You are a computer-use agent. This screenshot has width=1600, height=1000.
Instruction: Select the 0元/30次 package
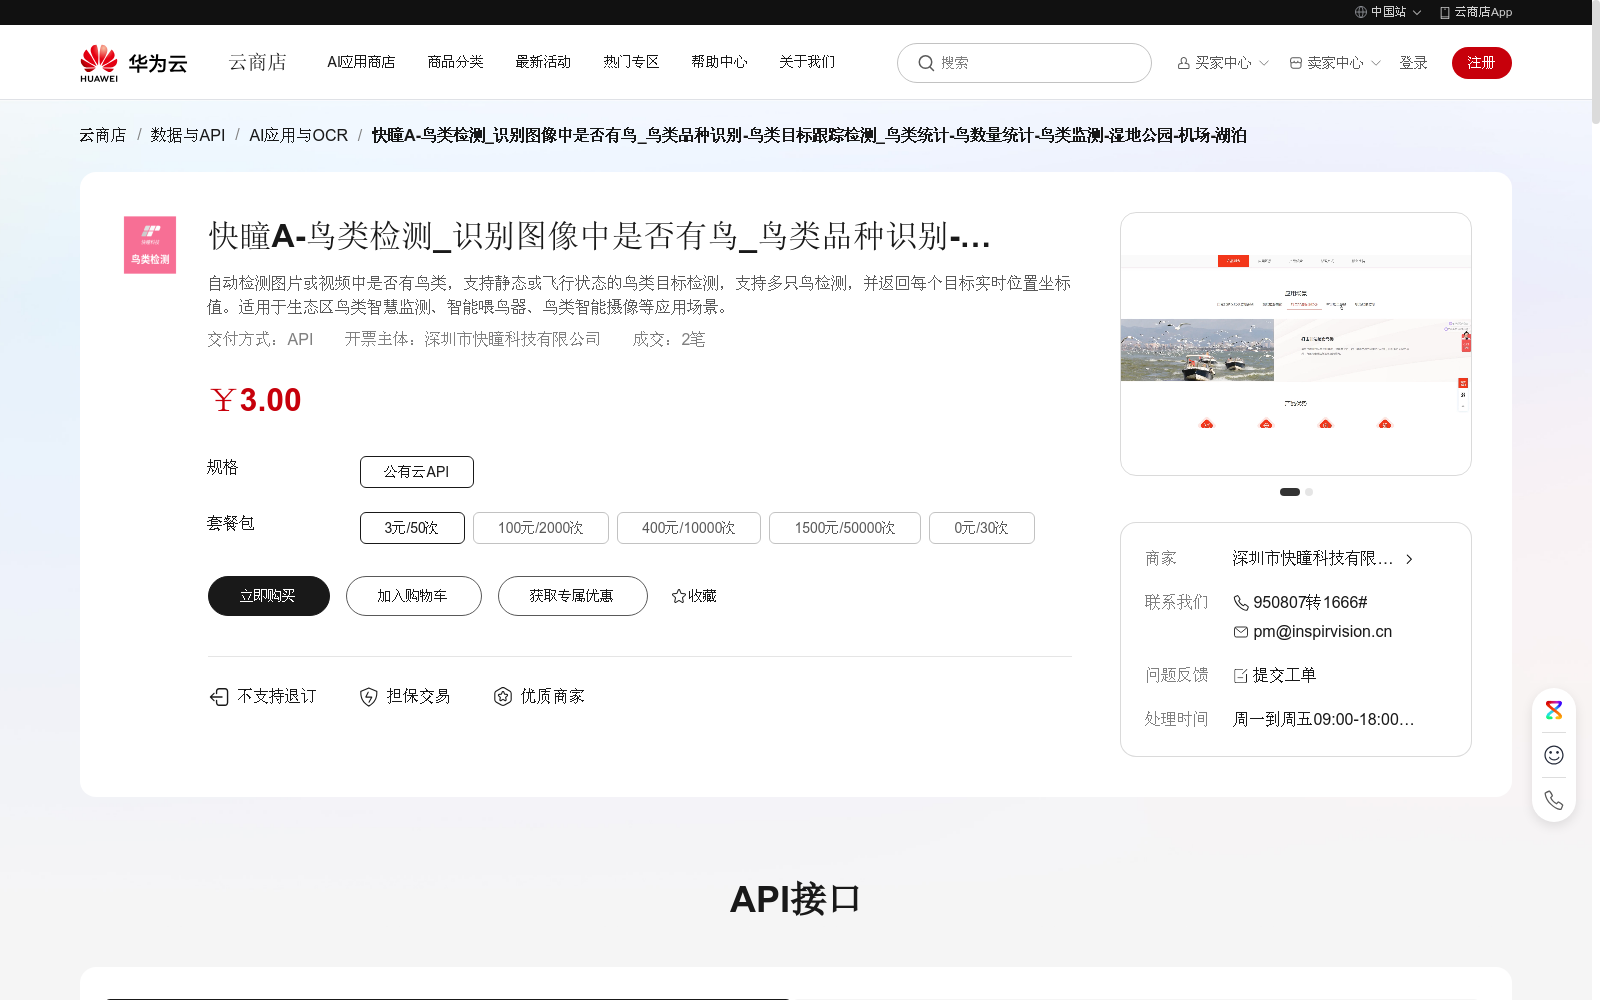point(982,528)
